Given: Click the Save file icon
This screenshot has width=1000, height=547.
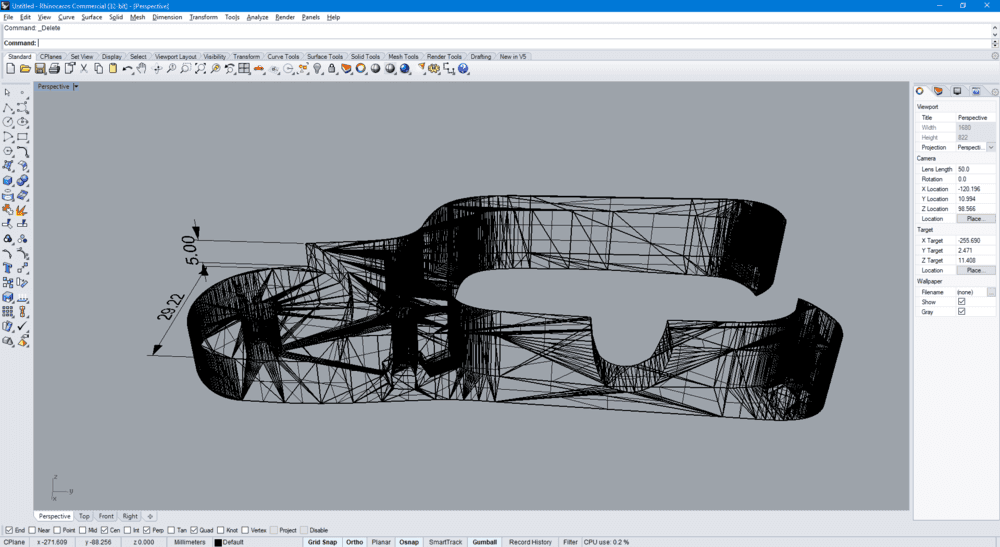Looking at the screenshot, I should coord(40,69).
